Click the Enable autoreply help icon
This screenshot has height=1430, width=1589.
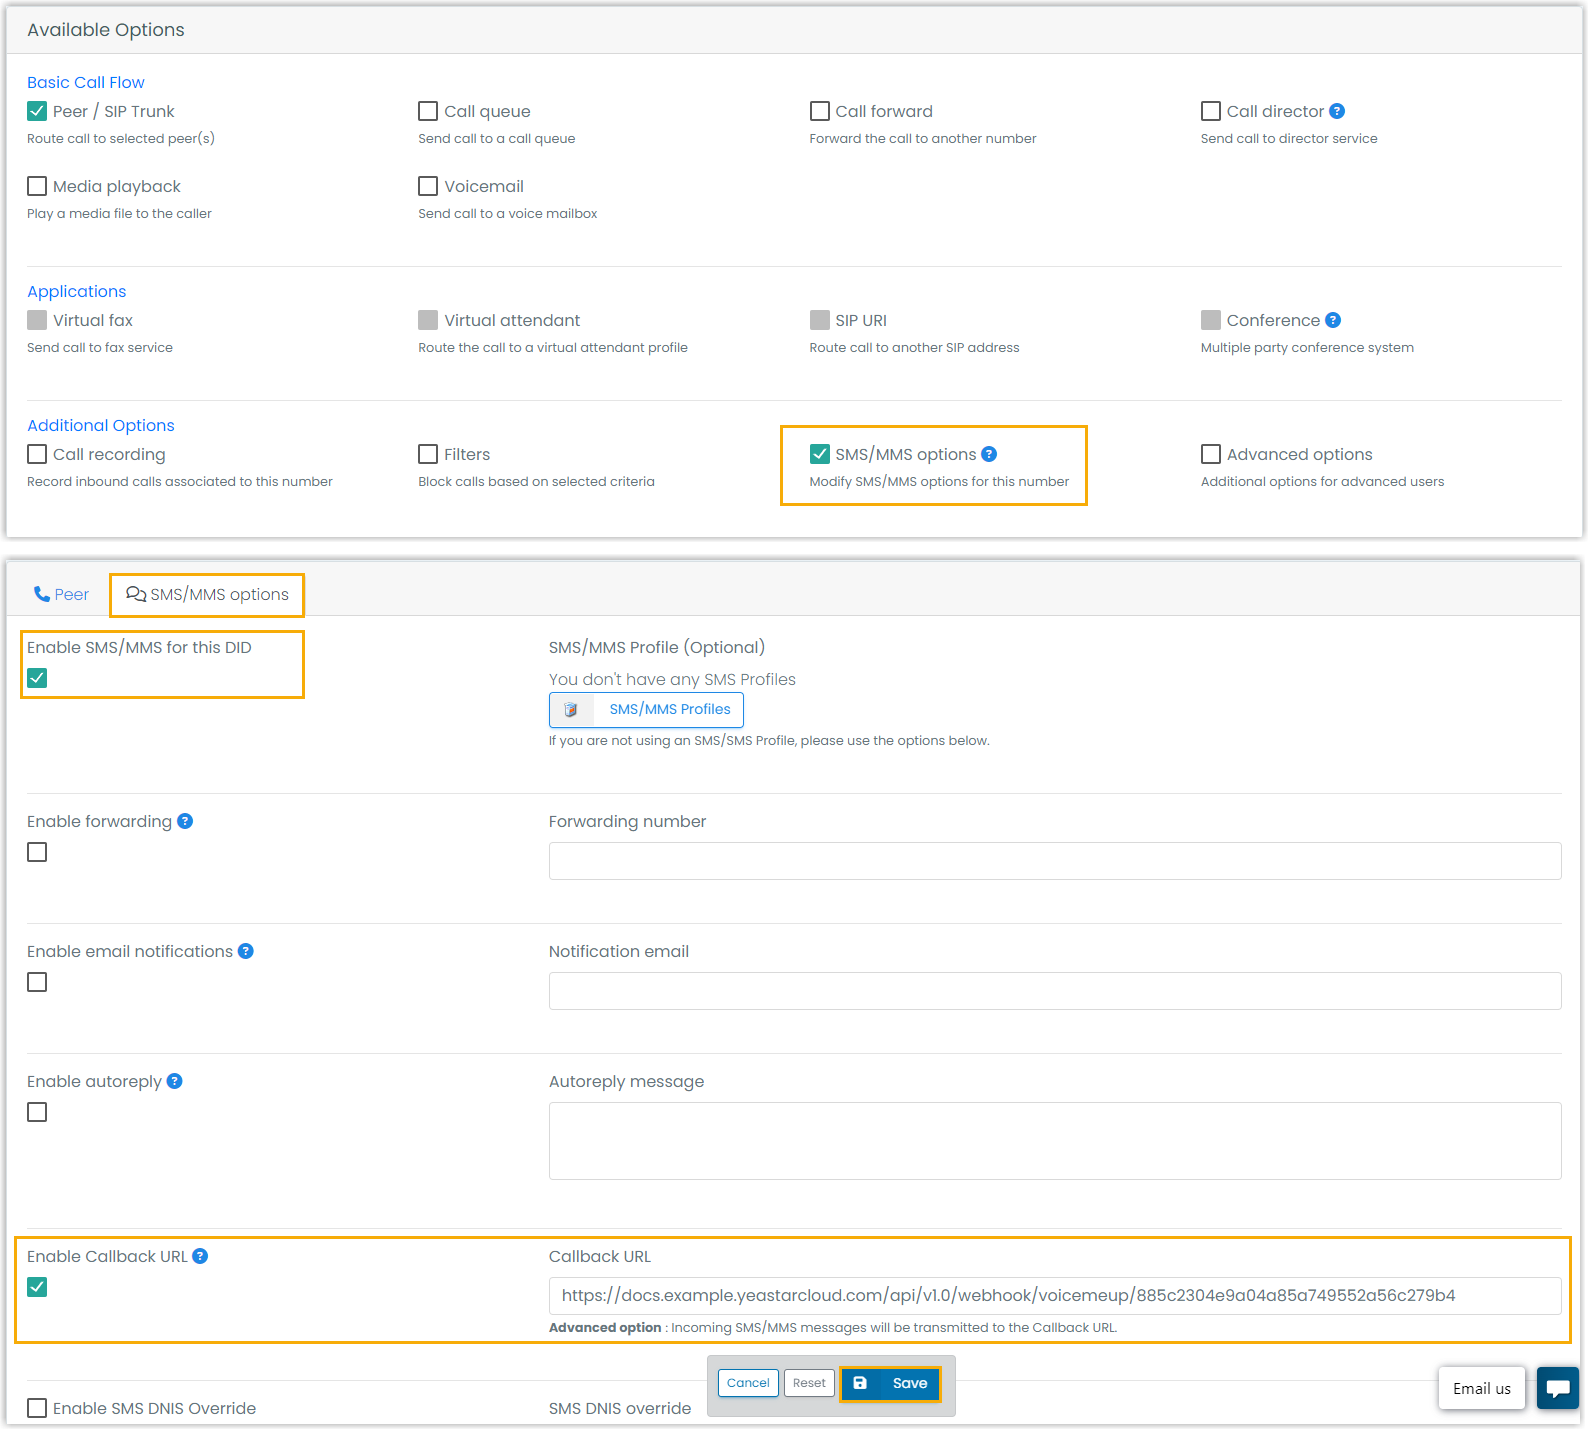tap(175, 1081)
